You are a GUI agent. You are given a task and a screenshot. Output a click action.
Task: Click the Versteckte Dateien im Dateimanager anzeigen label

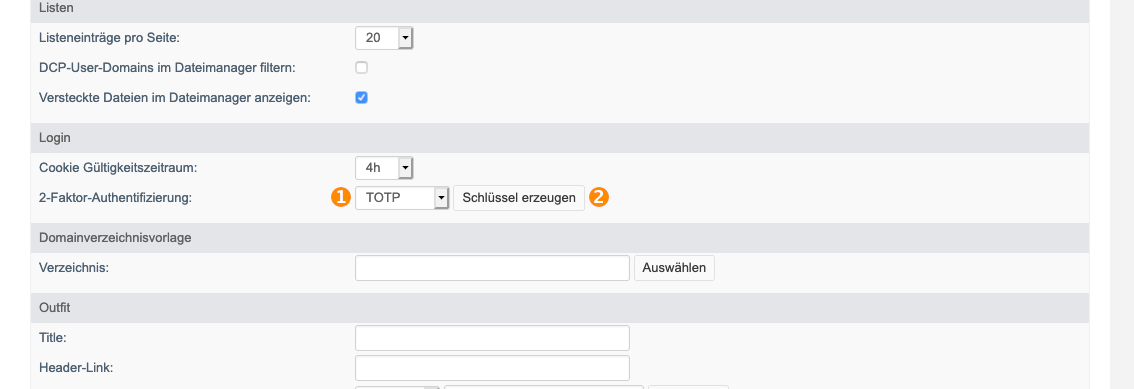174,97
